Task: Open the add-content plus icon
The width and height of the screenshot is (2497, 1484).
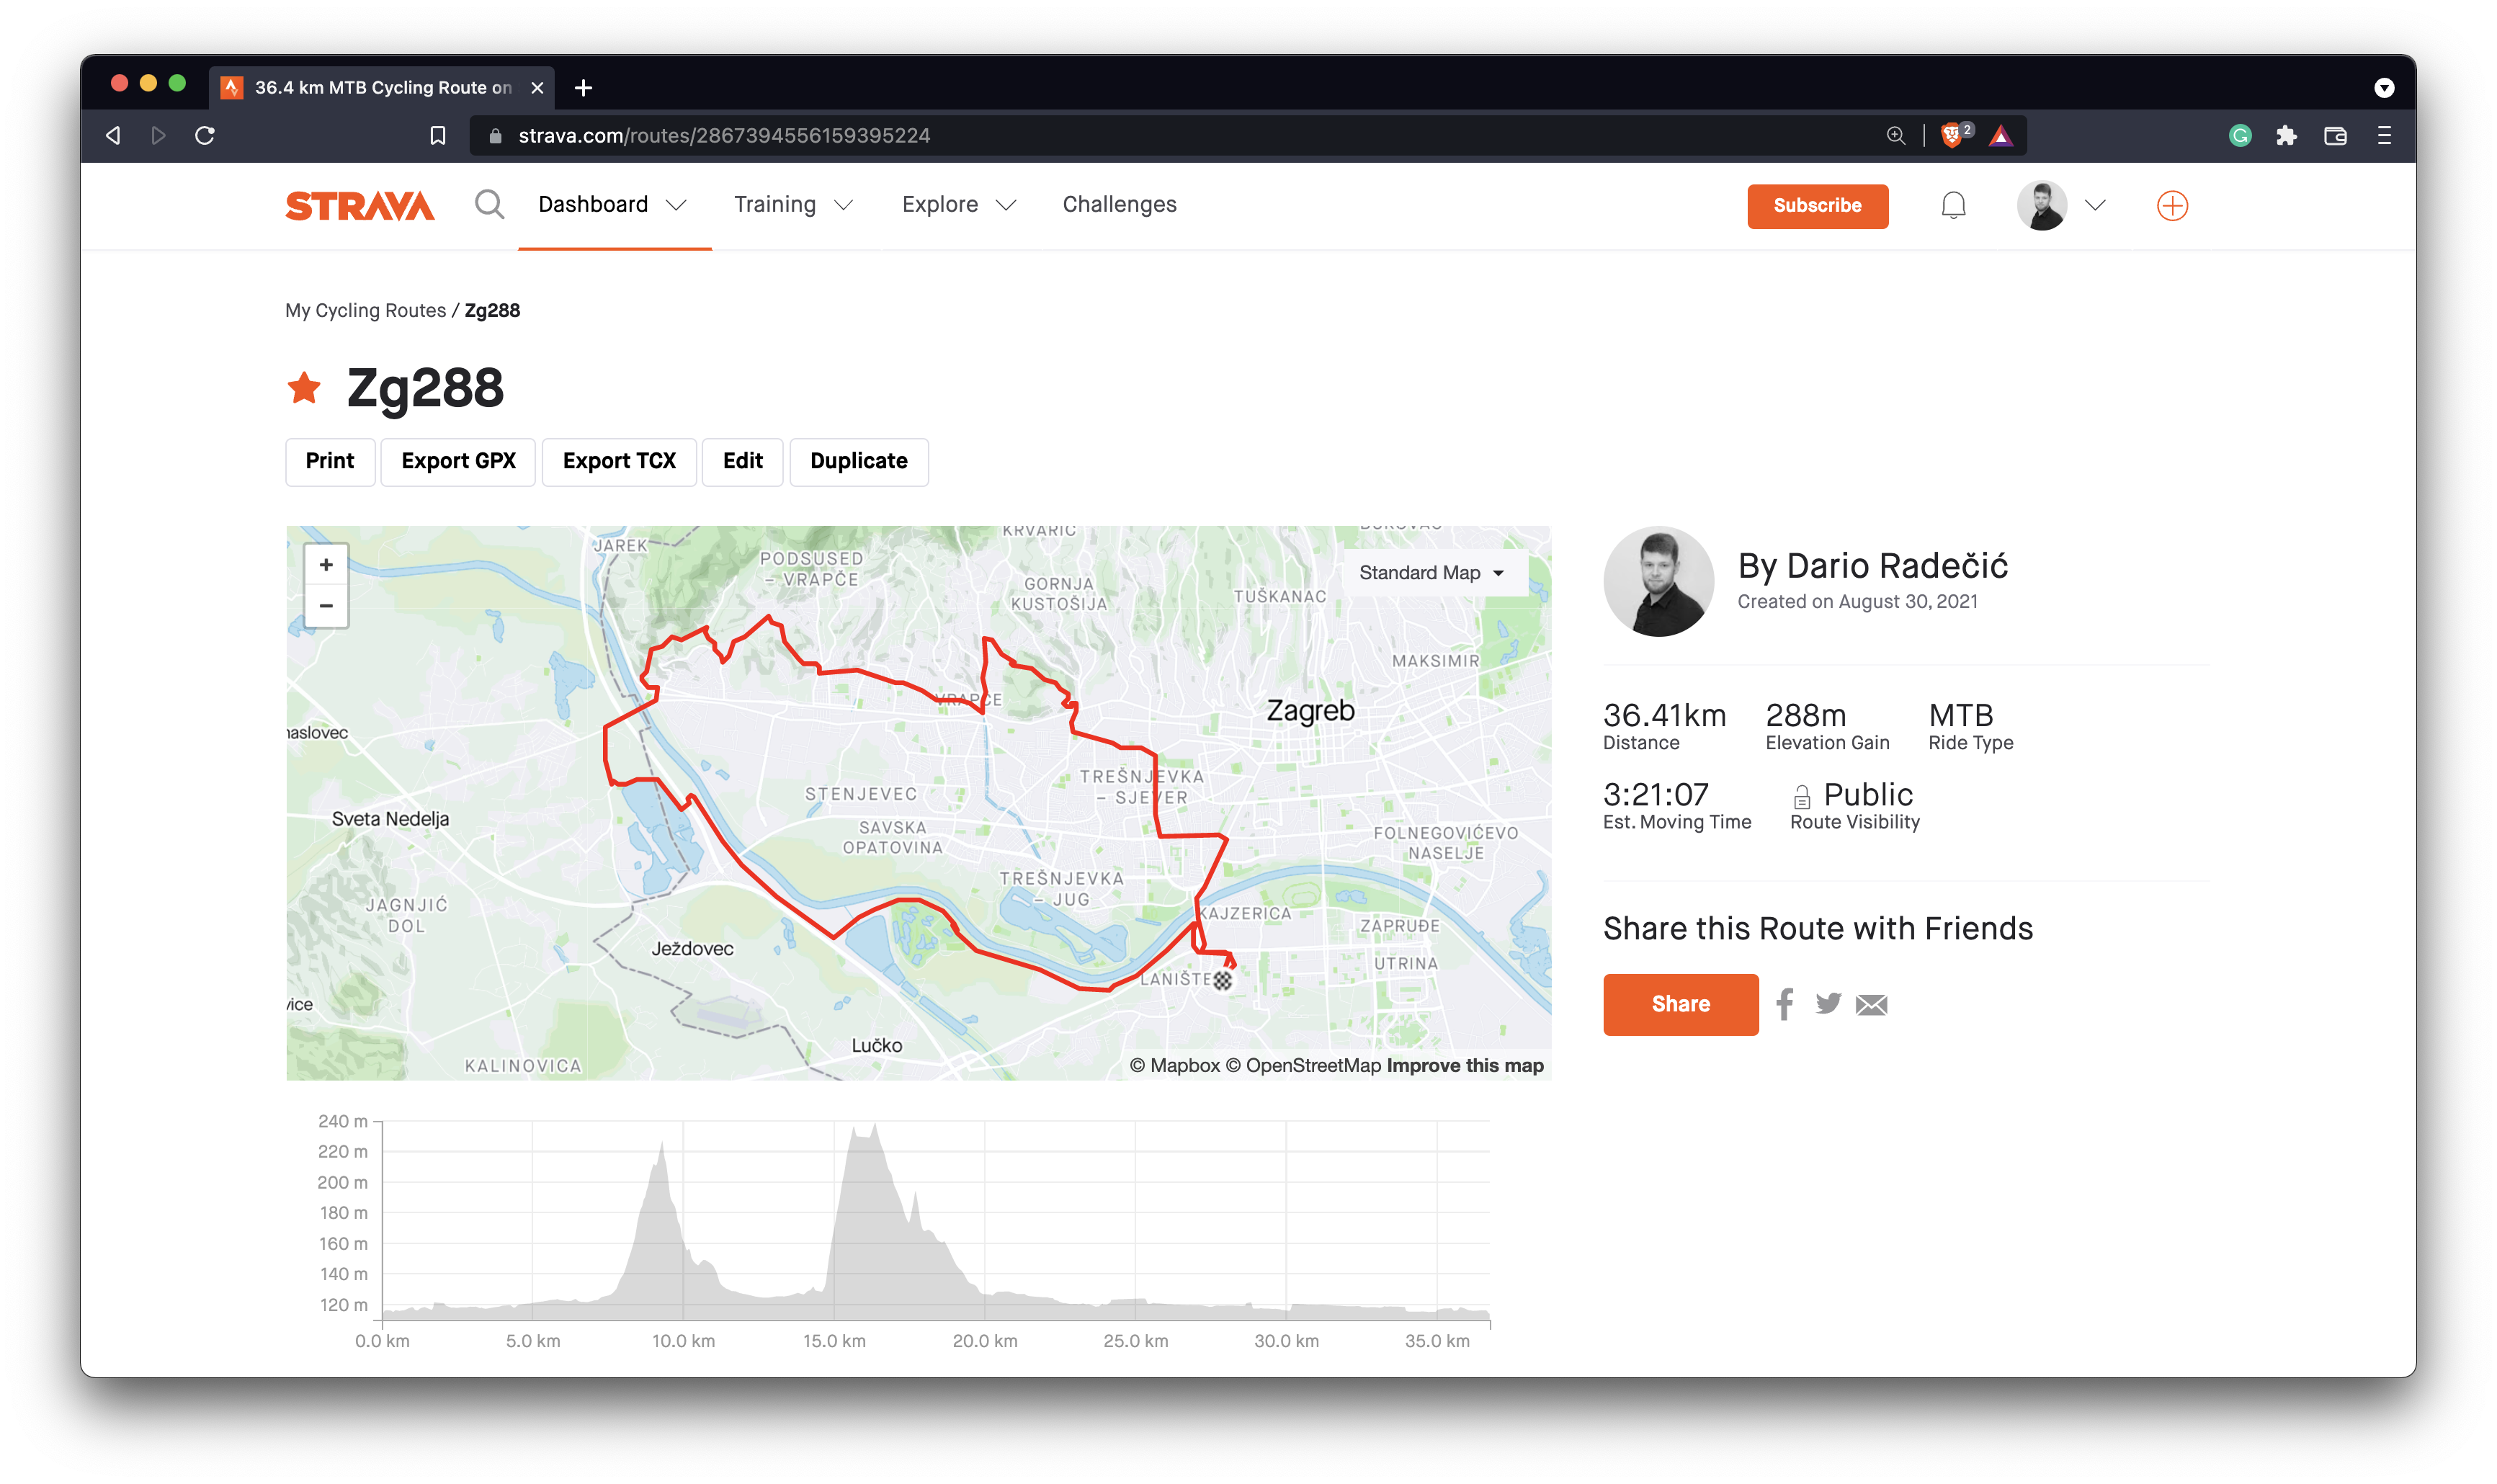Action: click(x=2172, y=205)
